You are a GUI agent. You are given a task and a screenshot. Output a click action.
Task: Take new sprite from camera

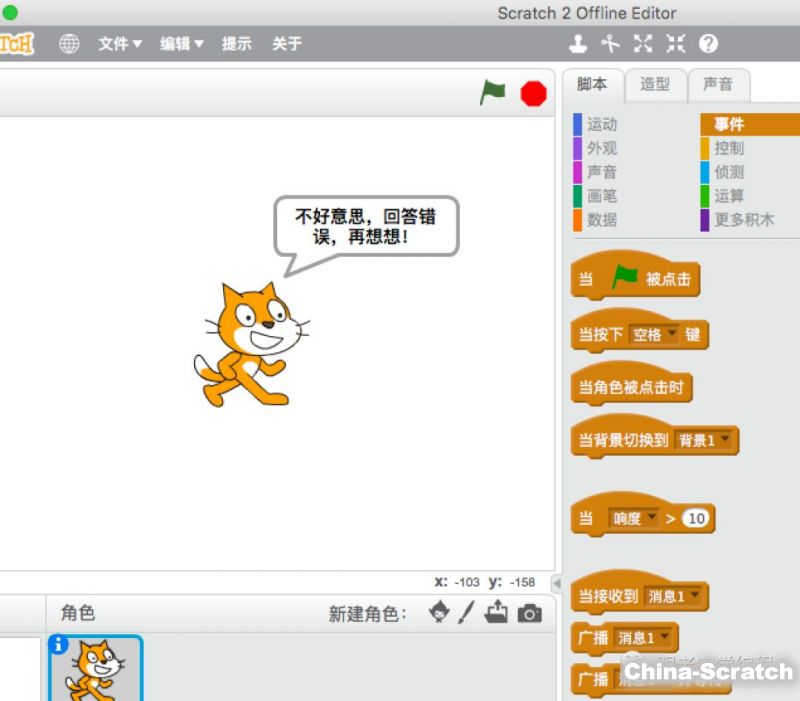[530, 614]
